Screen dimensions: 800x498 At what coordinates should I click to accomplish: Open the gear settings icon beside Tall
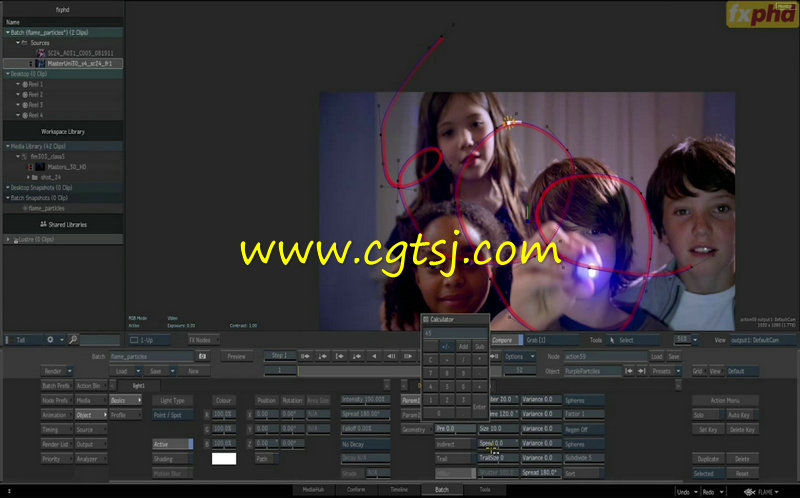tap(50, 340)
